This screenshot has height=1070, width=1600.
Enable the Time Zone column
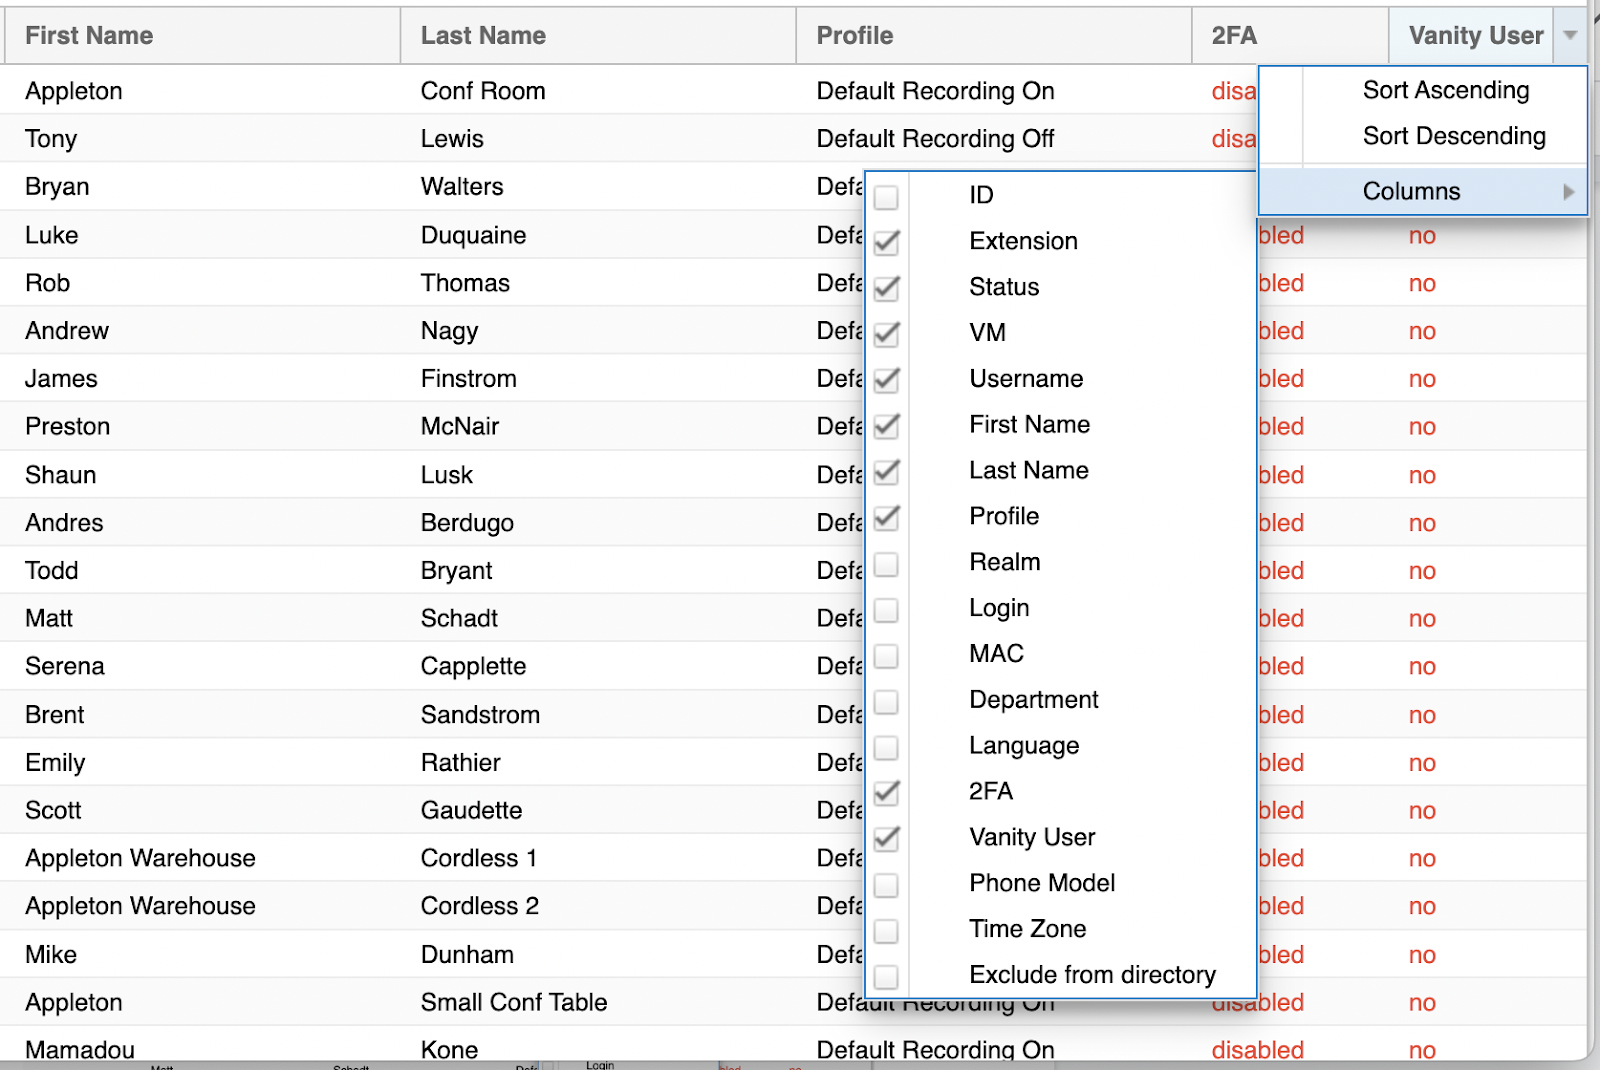[x=885, y=931]
